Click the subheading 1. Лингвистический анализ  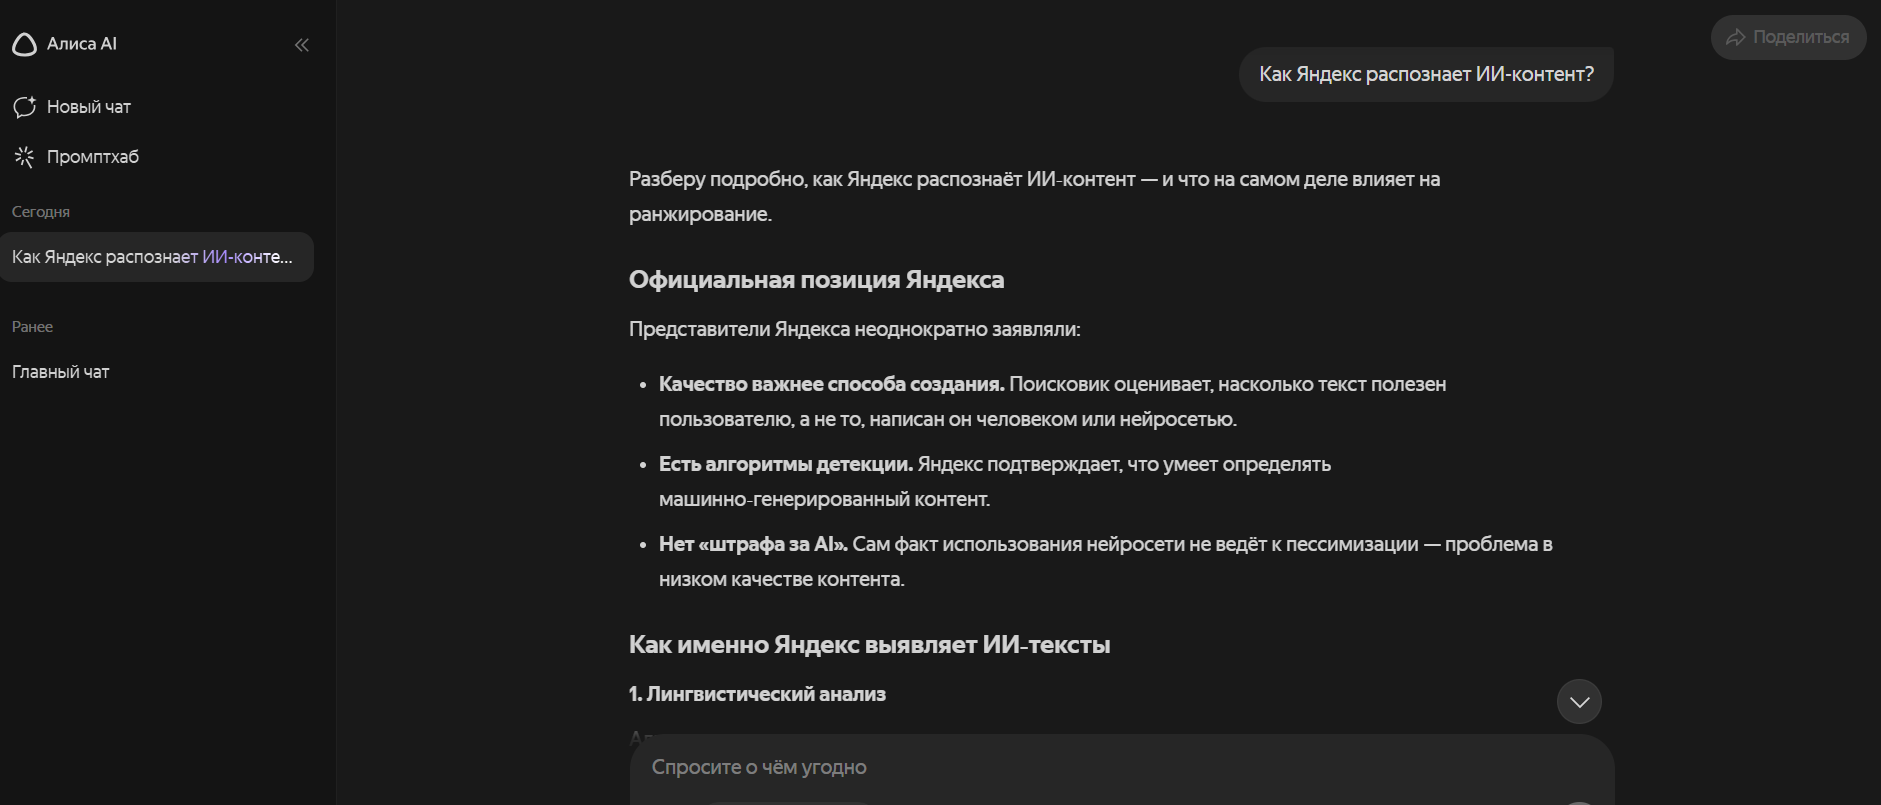click(x=757, y=694)
